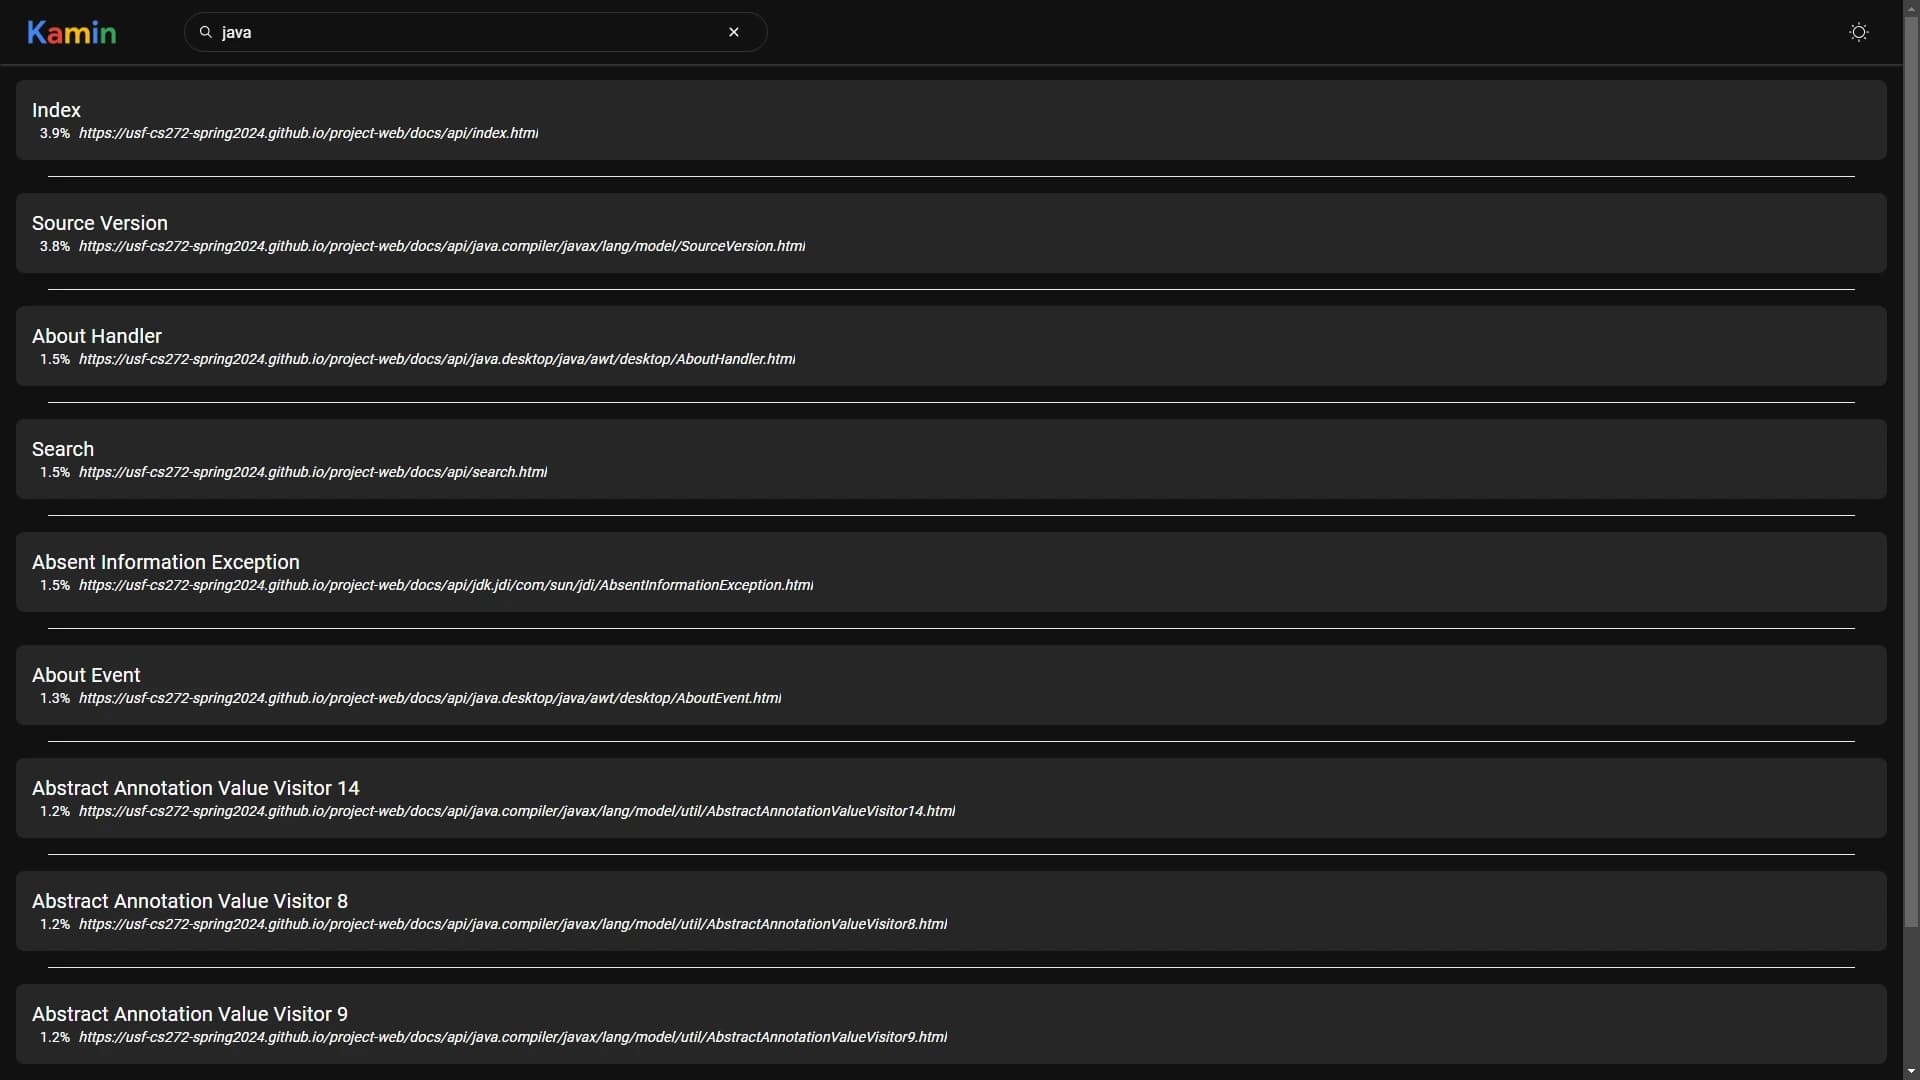Click the magnifying glass search icon
Image resolution: width=1920 pixels, height=1080 pixels.
click(x=204, y=32)
